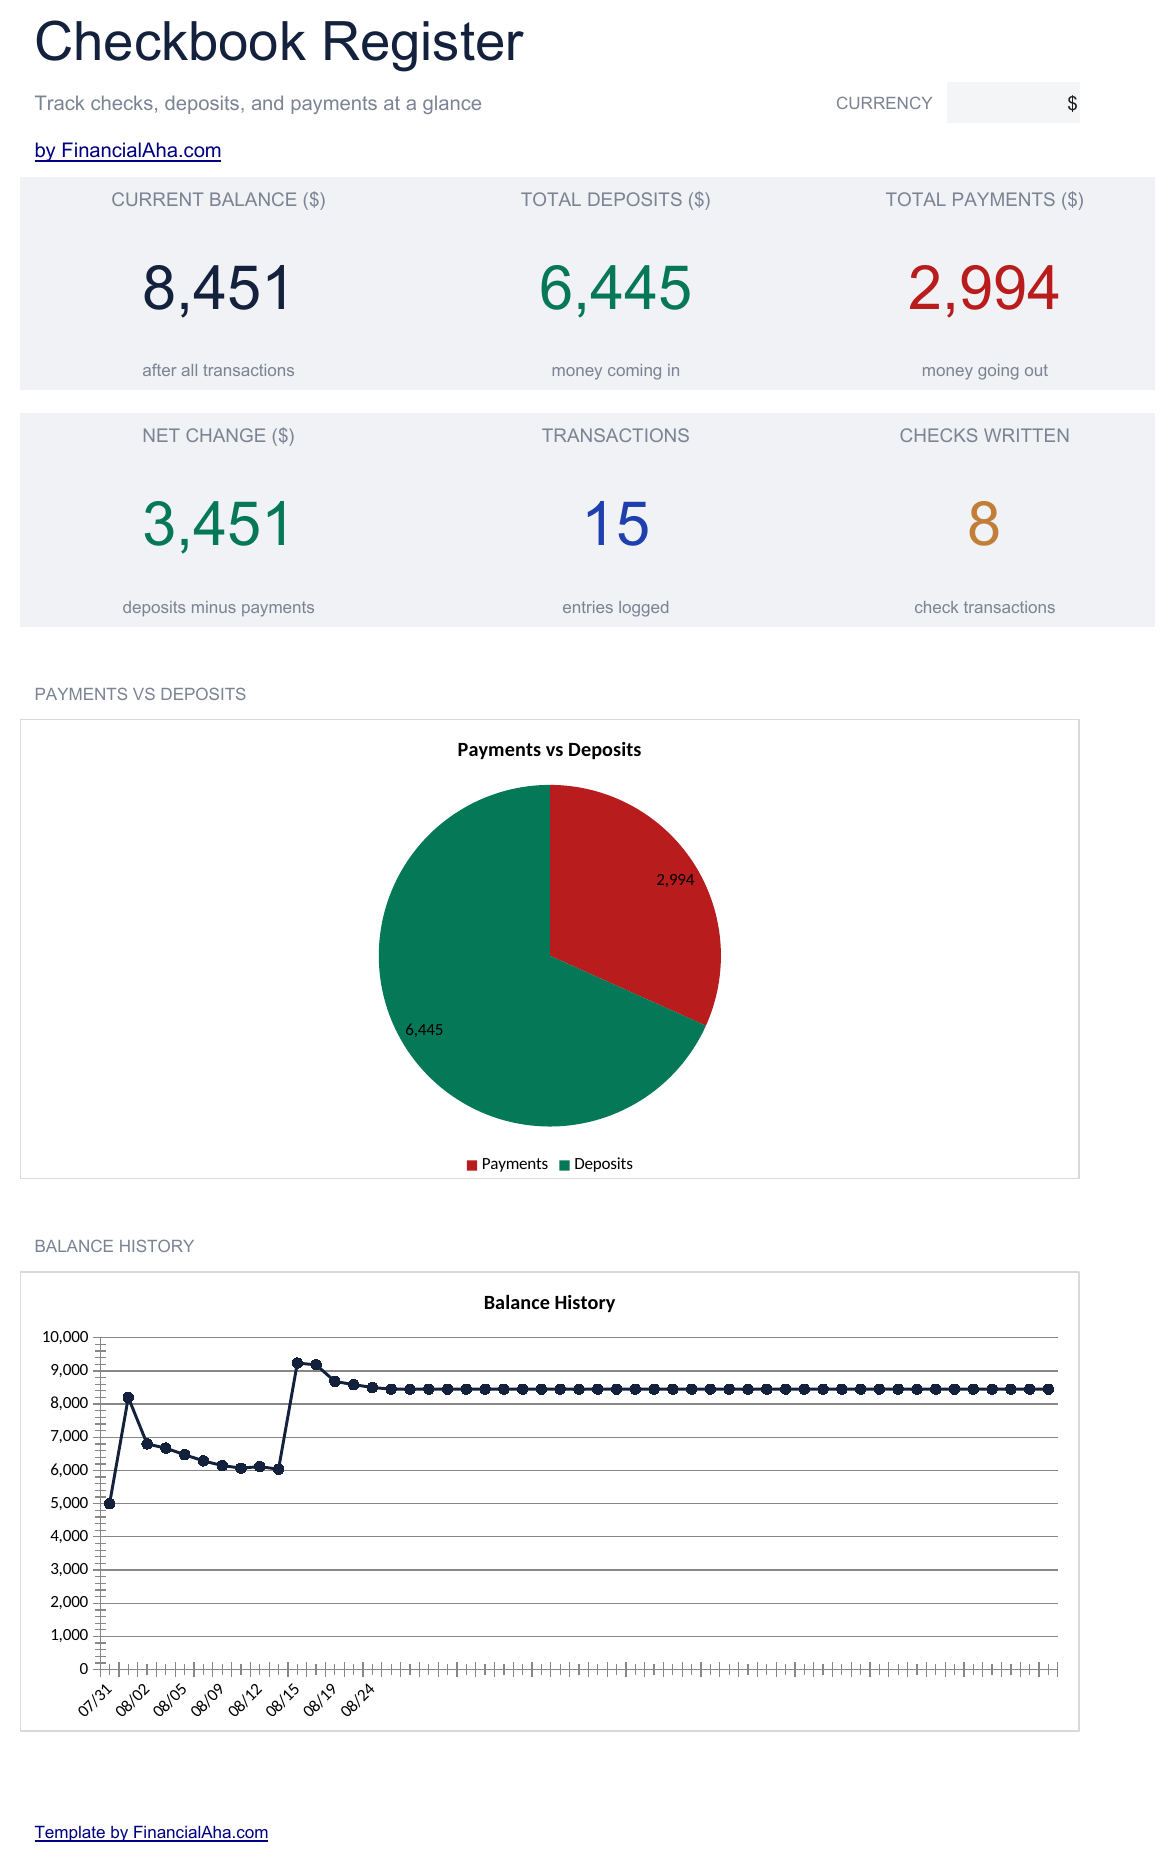Click the Net Change value 3,451
The height and width of the screenshot is (1862, 1175).
pos(217,524)
